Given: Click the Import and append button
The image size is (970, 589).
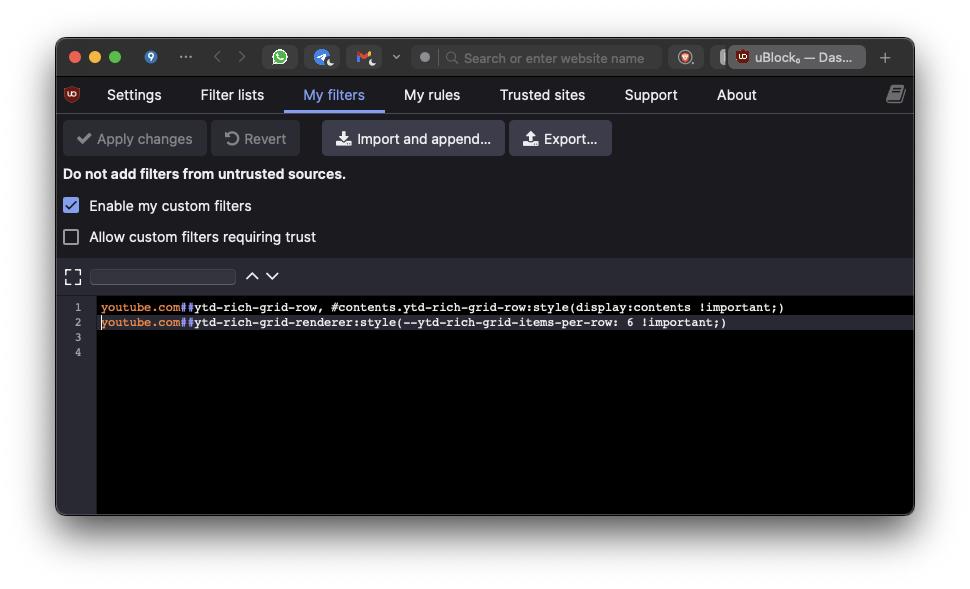Looking at the screenshot, I should tap(412, 138).
